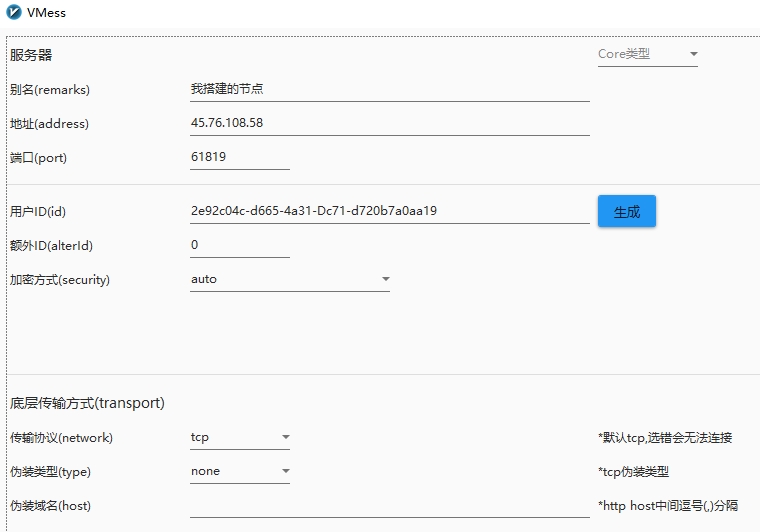Click the 服务器 section heading
This screenshot has width=760, height=532.
(x=31, y=55)
